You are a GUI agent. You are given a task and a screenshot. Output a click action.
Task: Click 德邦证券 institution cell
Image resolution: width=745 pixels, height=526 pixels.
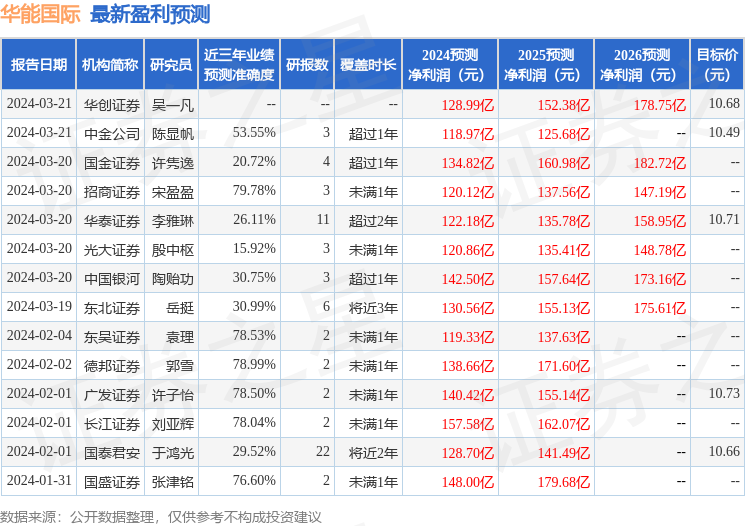coord(112,366)
